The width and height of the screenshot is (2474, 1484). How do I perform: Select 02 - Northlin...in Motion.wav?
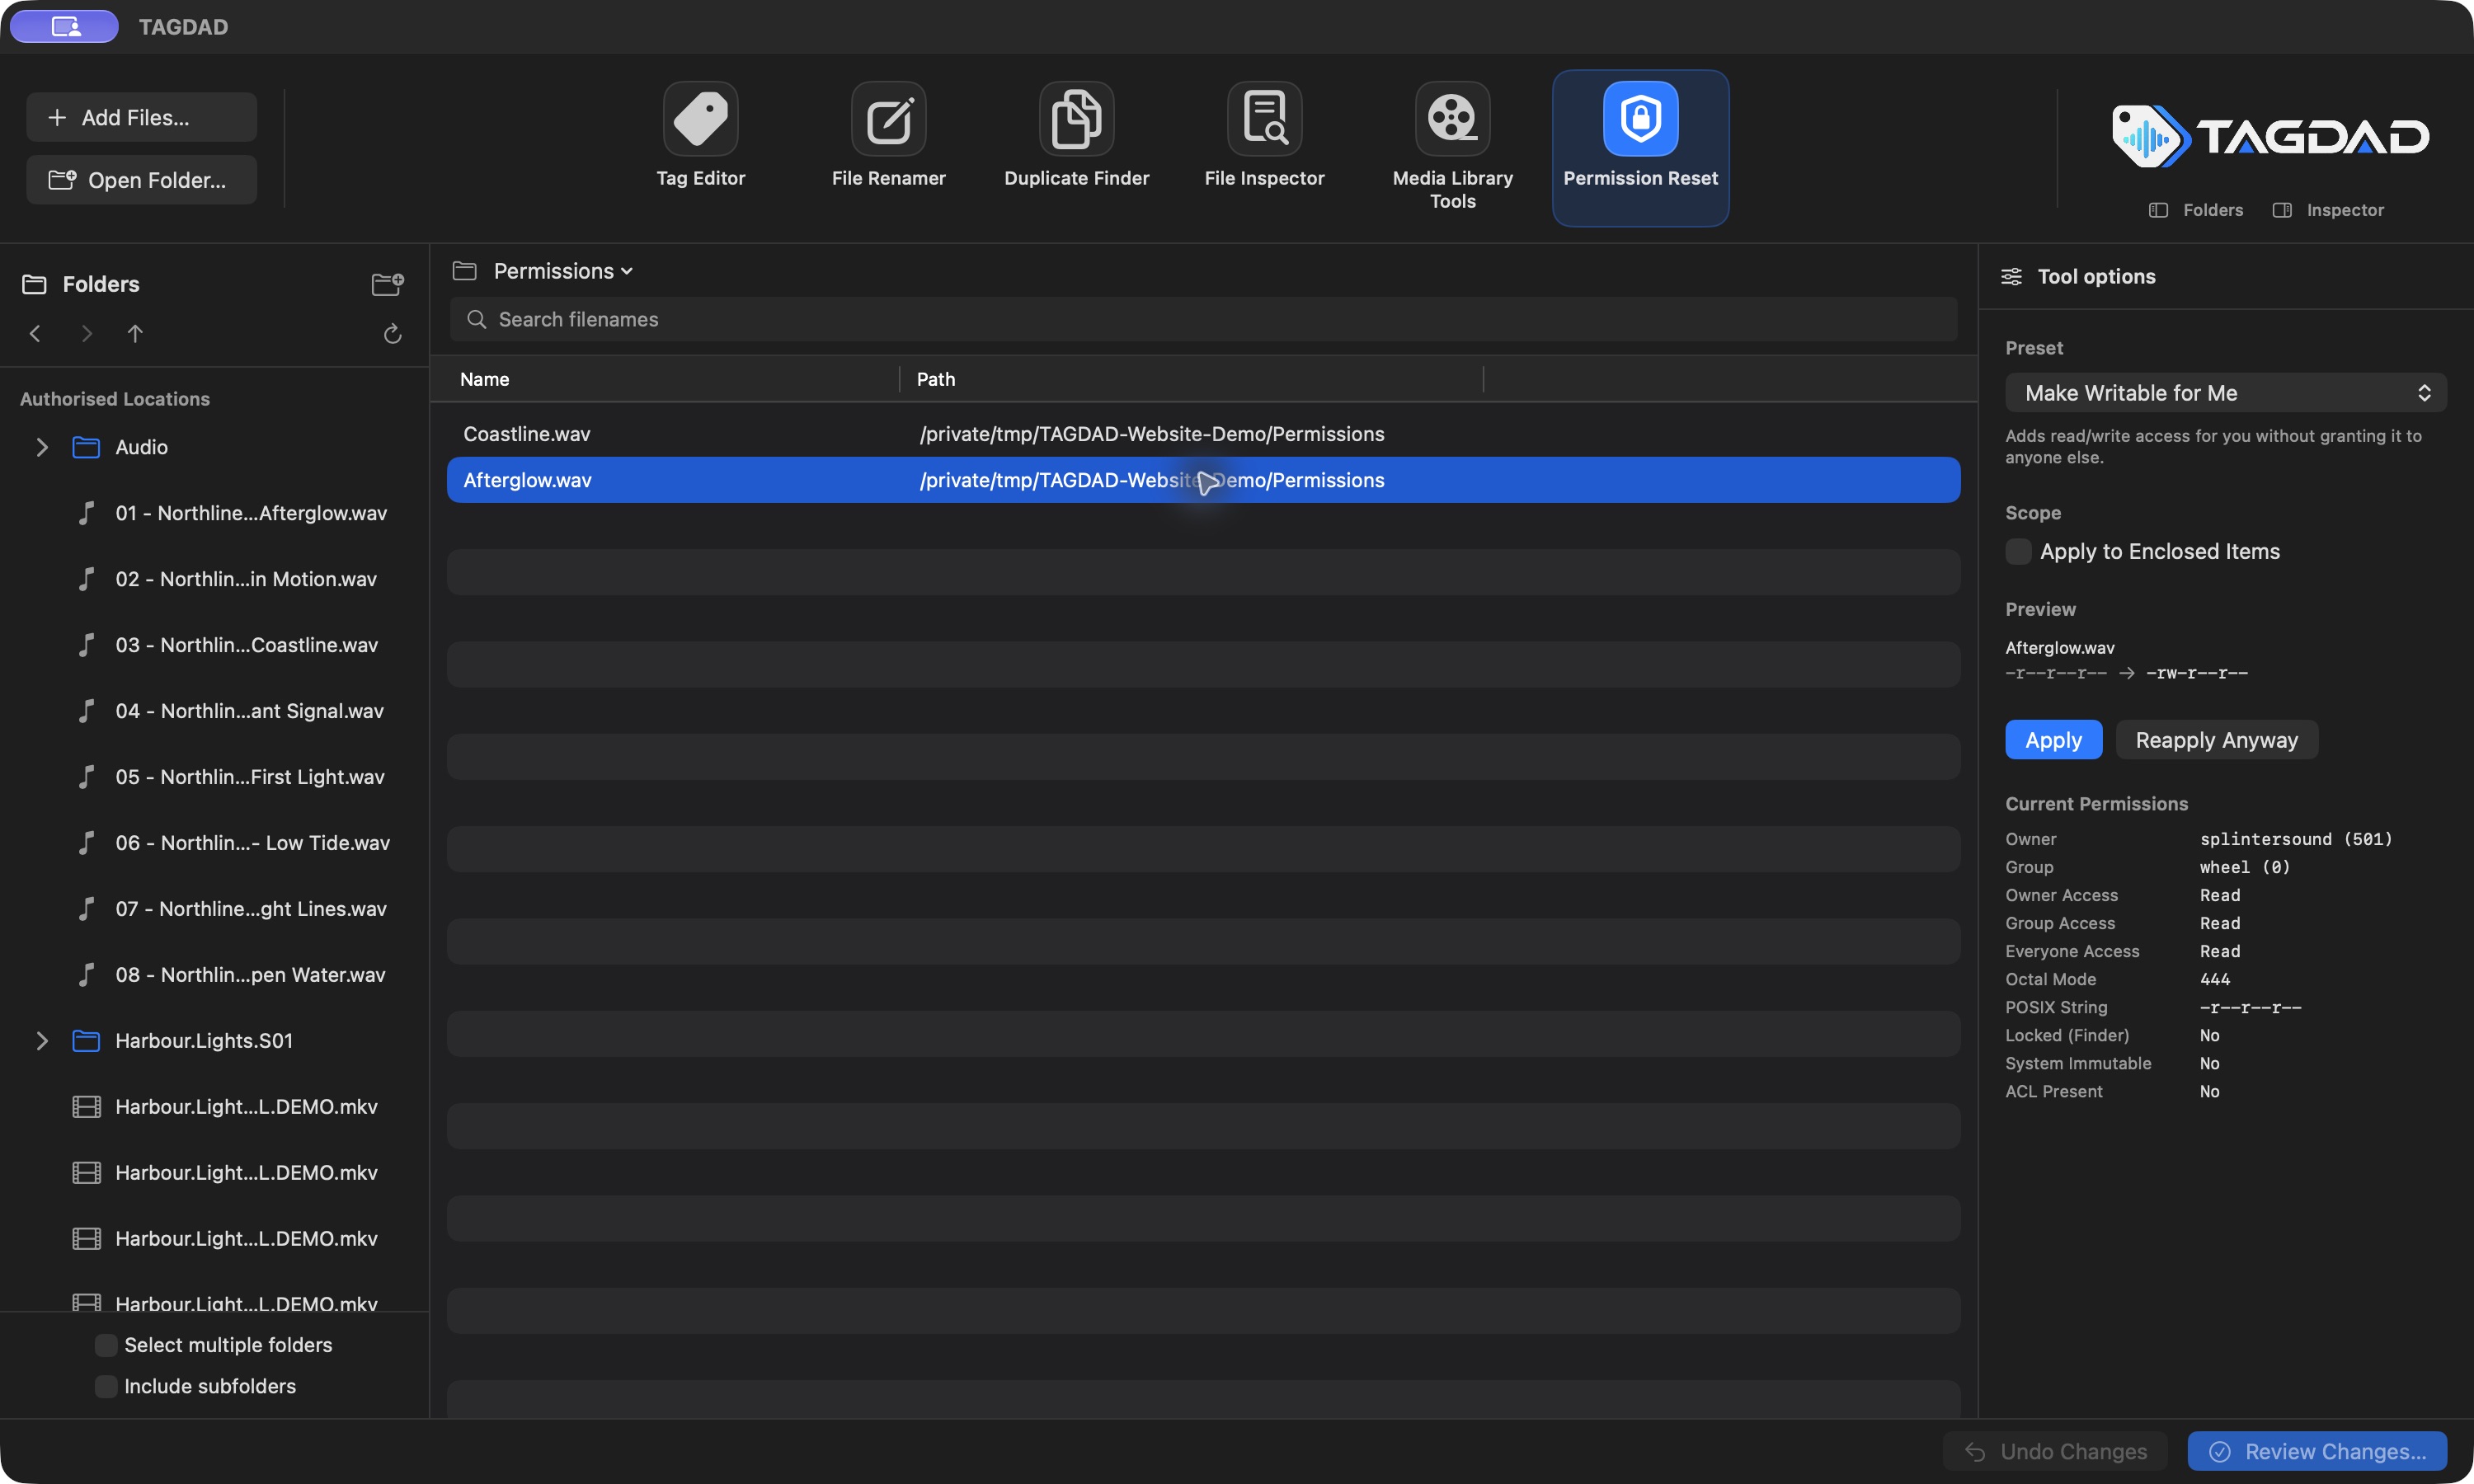231,579
